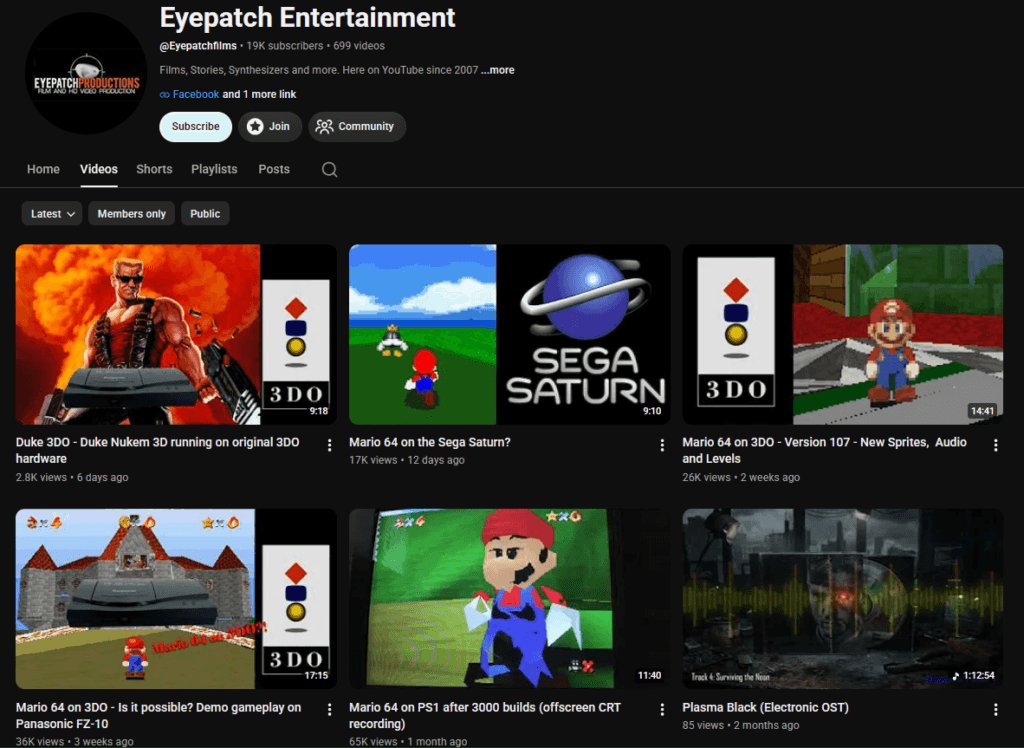1024x748 pixels.
Task: Open the Shorts tab
Action: [x=154, y=169]
